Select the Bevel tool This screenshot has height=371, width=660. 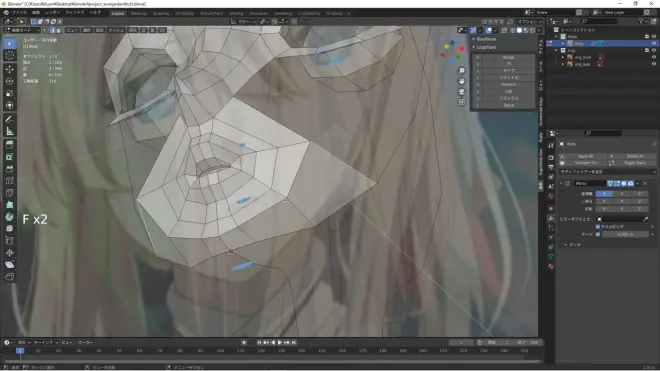(x=10, y=169)
